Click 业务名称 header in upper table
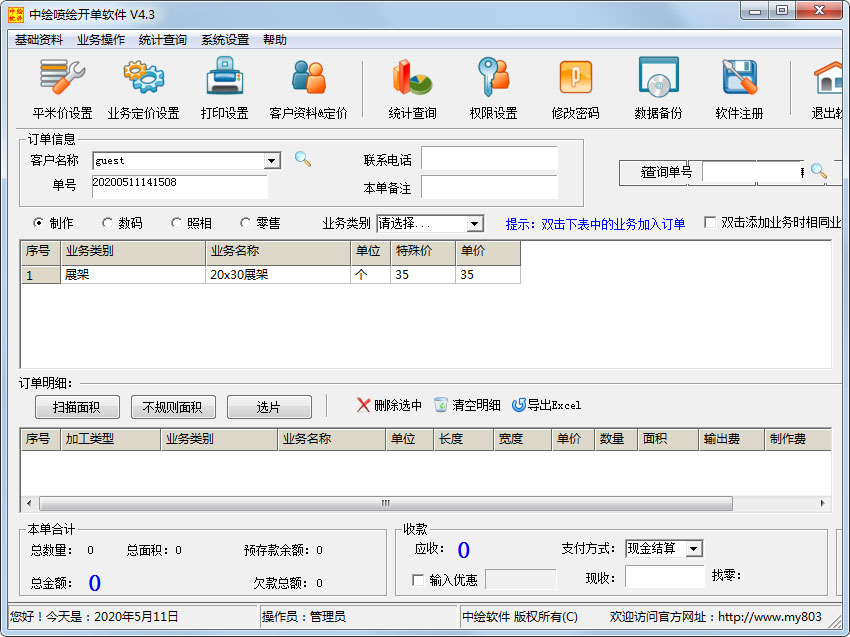 coord(278,251)
